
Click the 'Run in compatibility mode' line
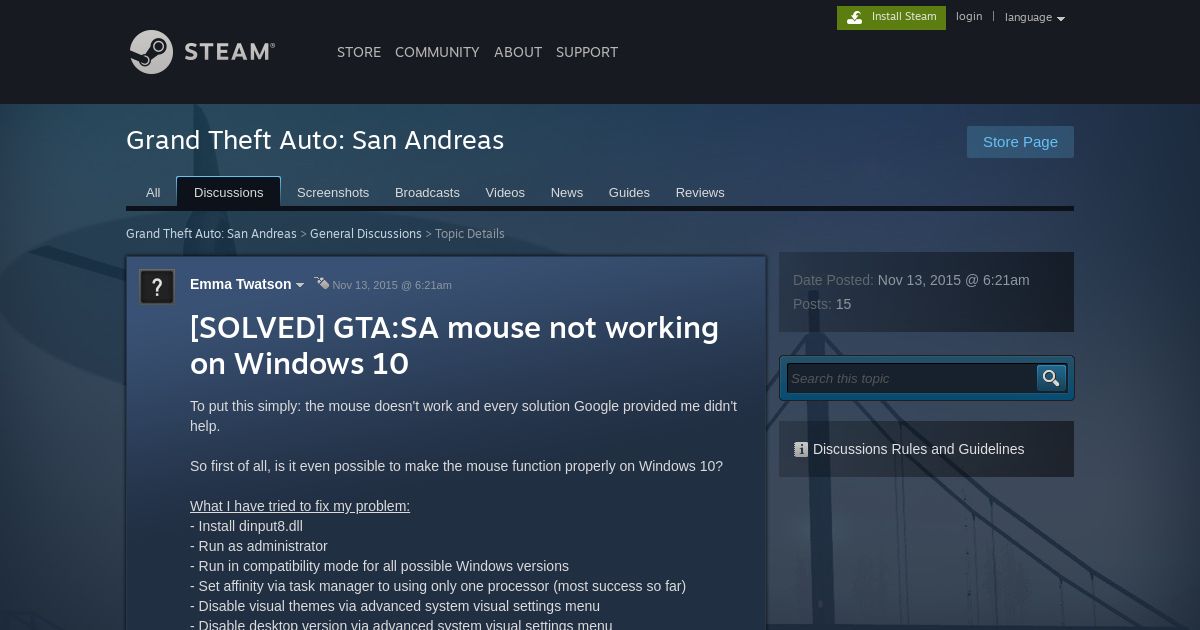[x=380, y=566]
